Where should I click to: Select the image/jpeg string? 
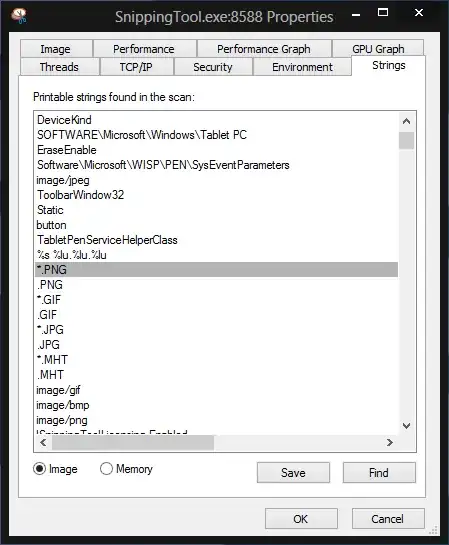tap(217, 180)
